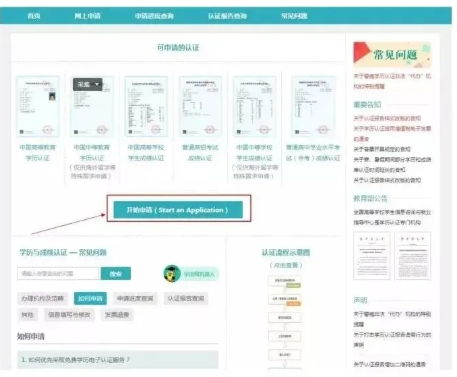Expand FAQ question 1 about 免费学历电子认证服务

tap(118, 360)
